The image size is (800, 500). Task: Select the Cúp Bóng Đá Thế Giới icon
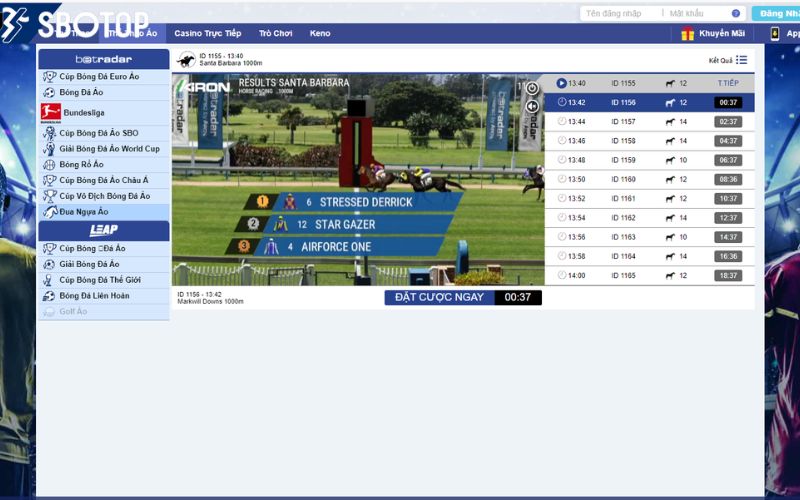tap(48, 280)
